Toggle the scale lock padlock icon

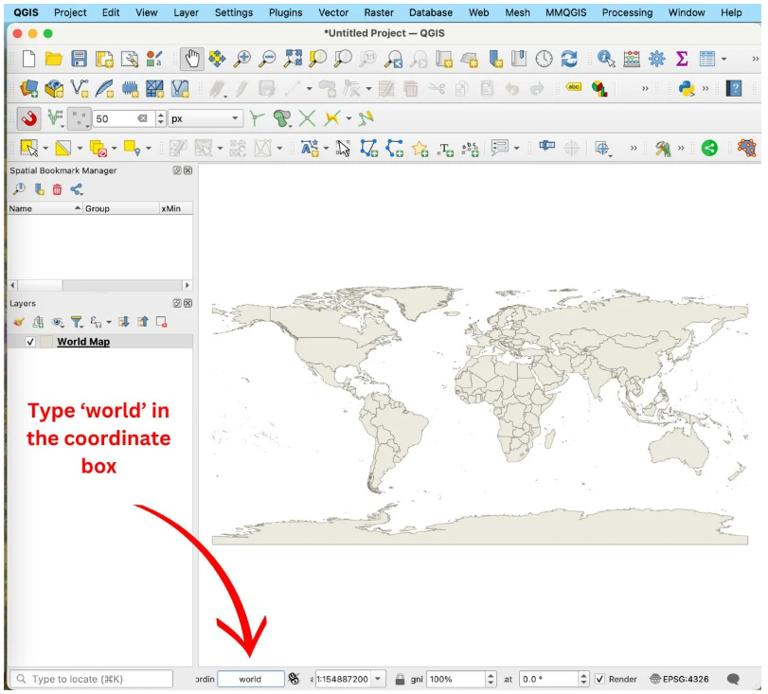point(400,679)
